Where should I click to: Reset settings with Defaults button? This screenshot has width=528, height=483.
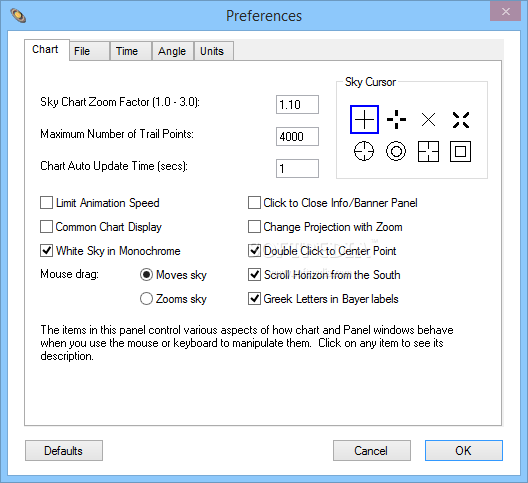coord(64,451)
